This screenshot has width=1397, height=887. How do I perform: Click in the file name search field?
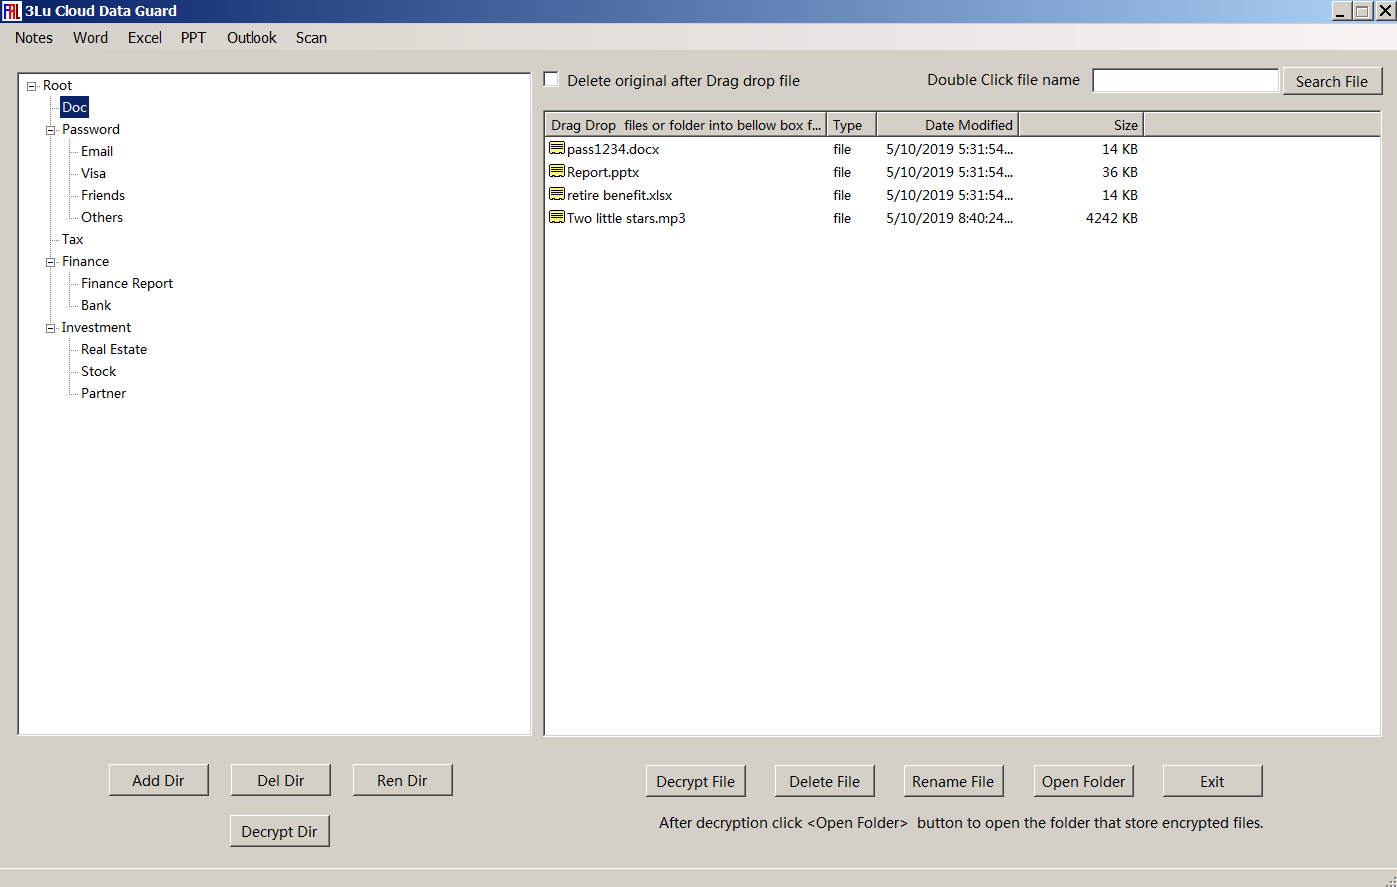click(x=1185, y=81)
